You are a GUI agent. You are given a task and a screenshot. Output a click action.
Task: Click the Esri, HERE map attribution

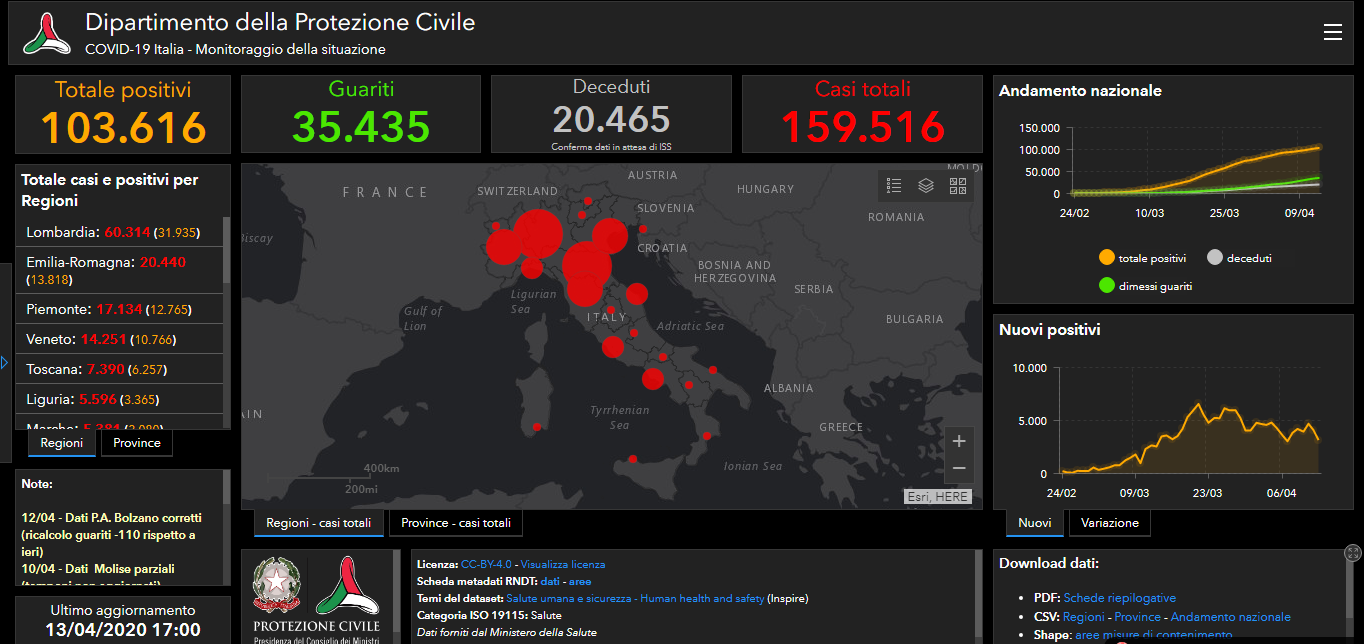937,496
